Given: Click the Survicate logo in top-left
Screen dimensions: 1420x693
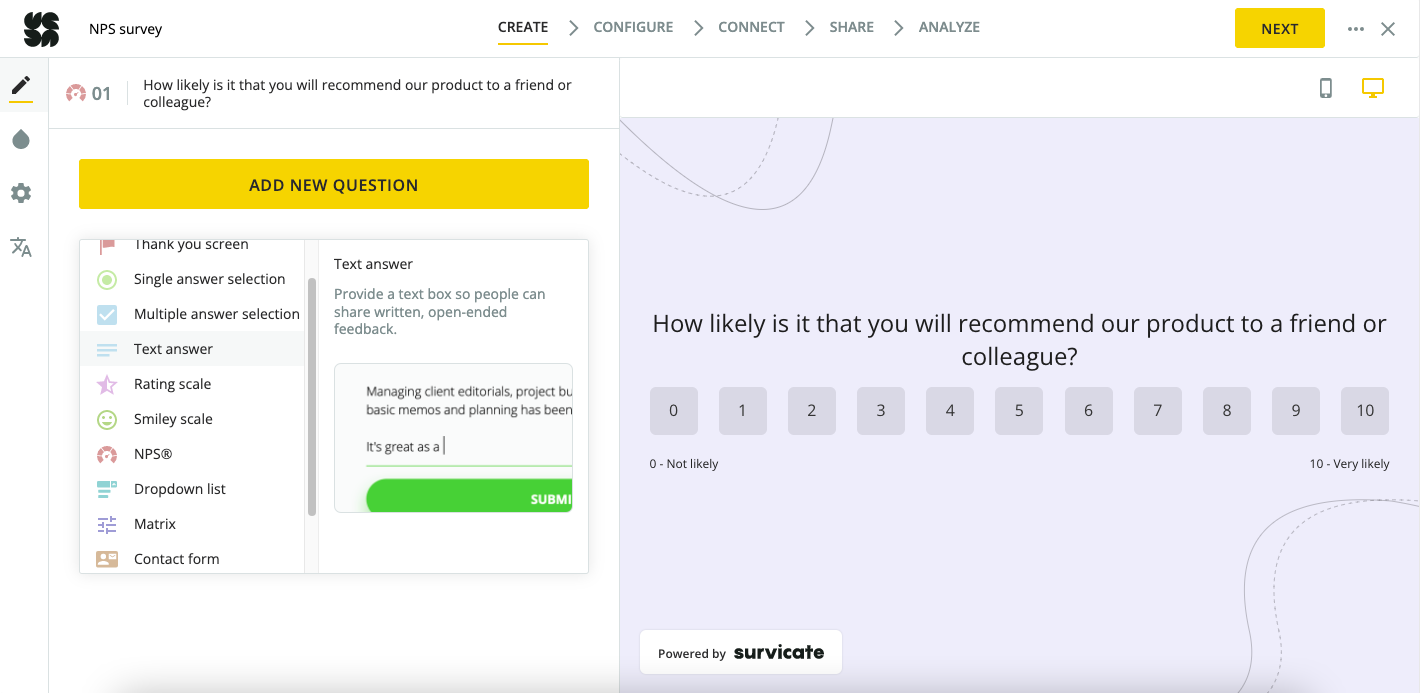Looking at the screenshot, I should [x=41, y=29].
